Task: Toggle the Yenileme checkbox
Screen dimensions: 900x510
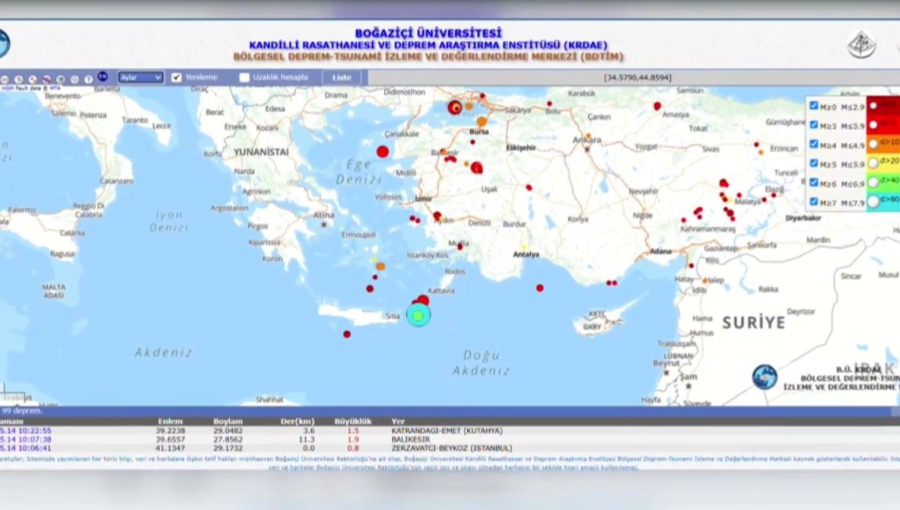Action: coord(177,77)
